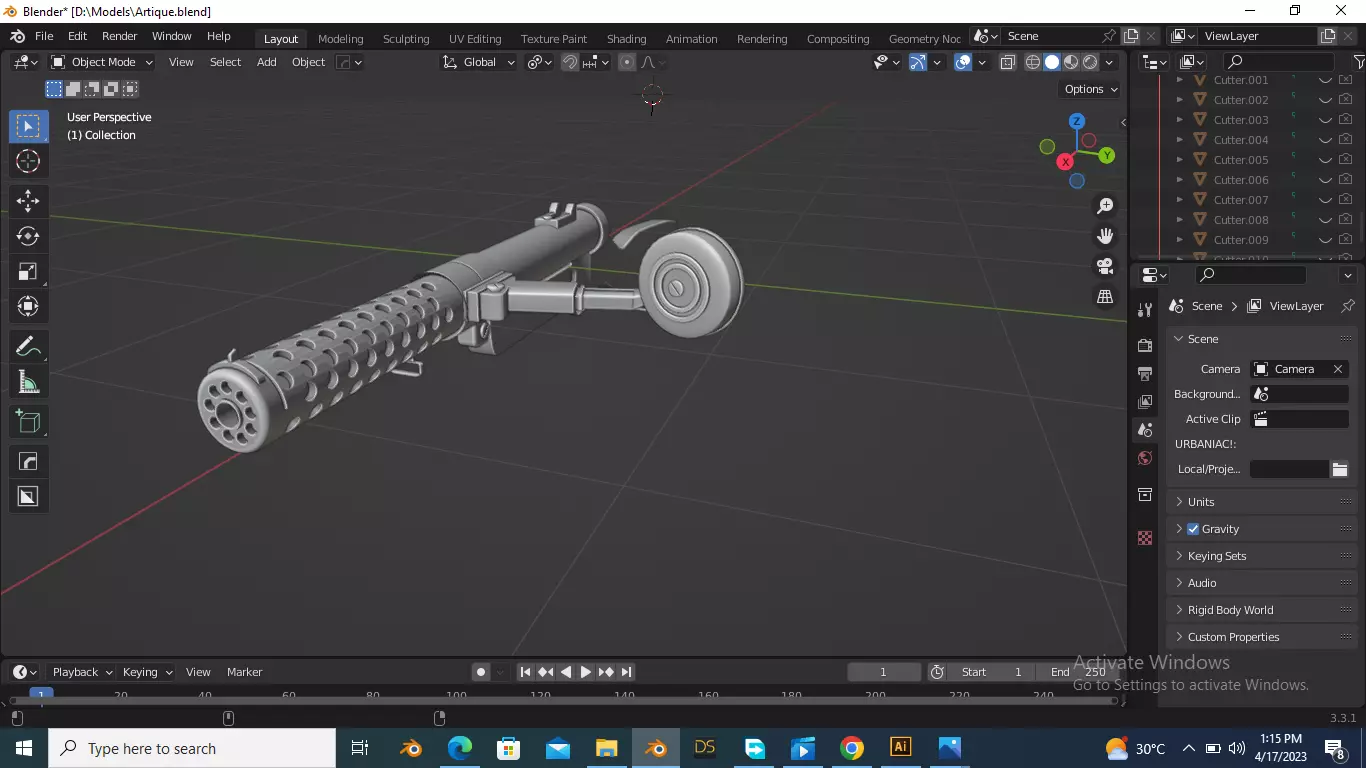
Task: Toggle auto keying record button
Action: [481, 672]
